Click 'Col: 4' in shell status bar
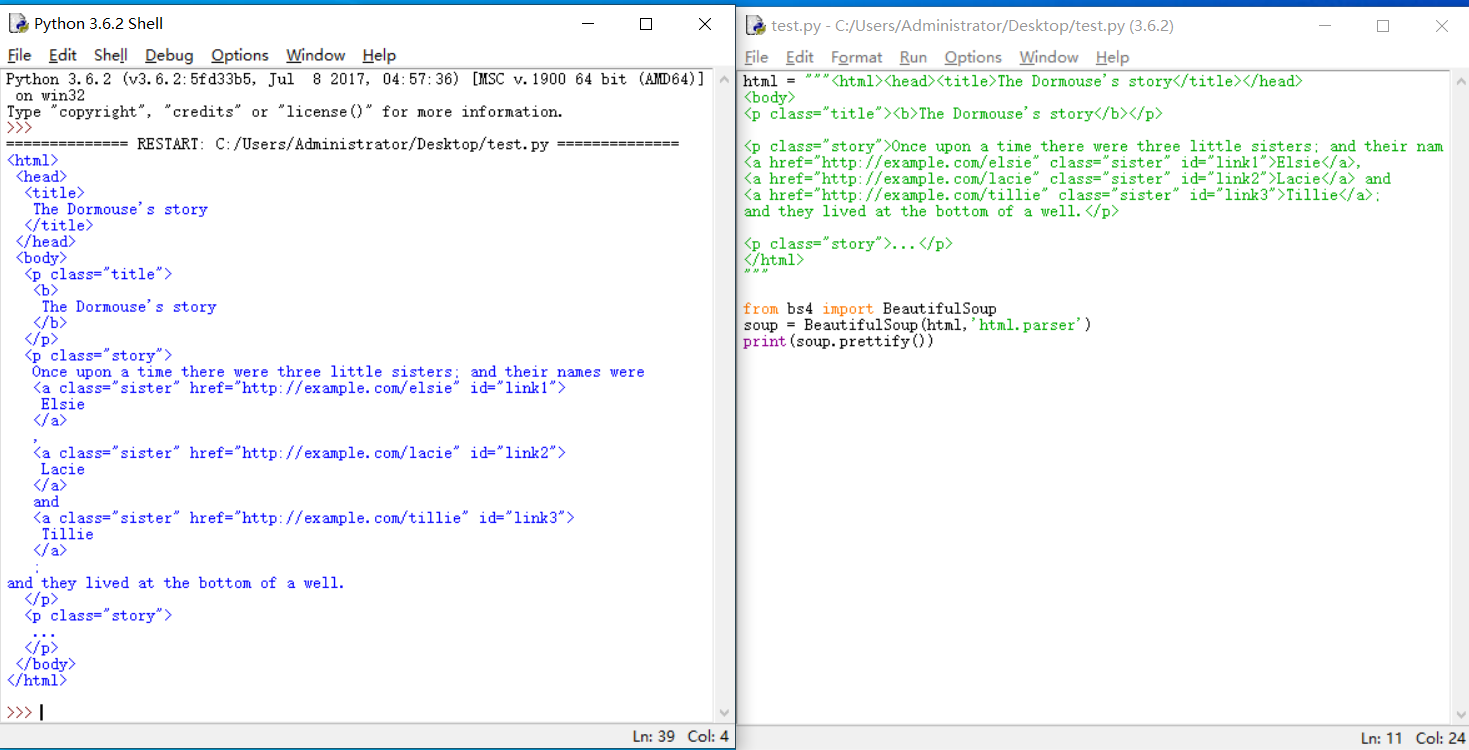Viewport: 1469px width, 750px height. (x=708, y=736)
